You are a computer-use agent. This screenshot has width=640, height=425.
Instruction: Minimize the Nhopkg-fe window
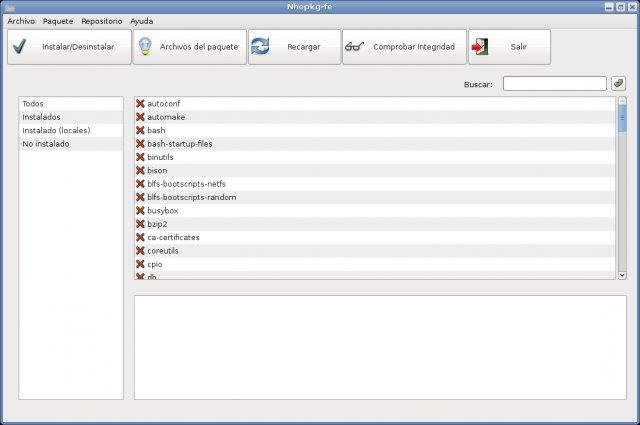coord(609,7)
